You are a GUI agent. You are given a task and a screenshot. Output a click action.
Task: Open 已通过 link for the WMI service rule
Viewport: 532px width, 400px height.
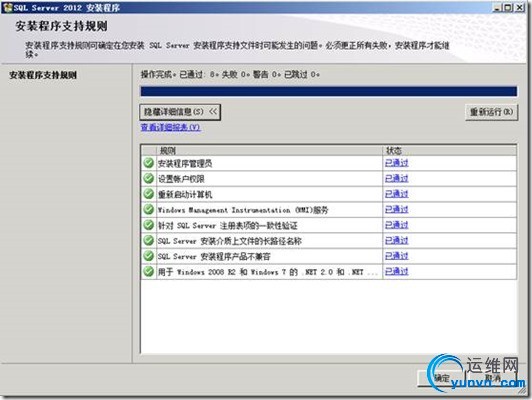397,210
